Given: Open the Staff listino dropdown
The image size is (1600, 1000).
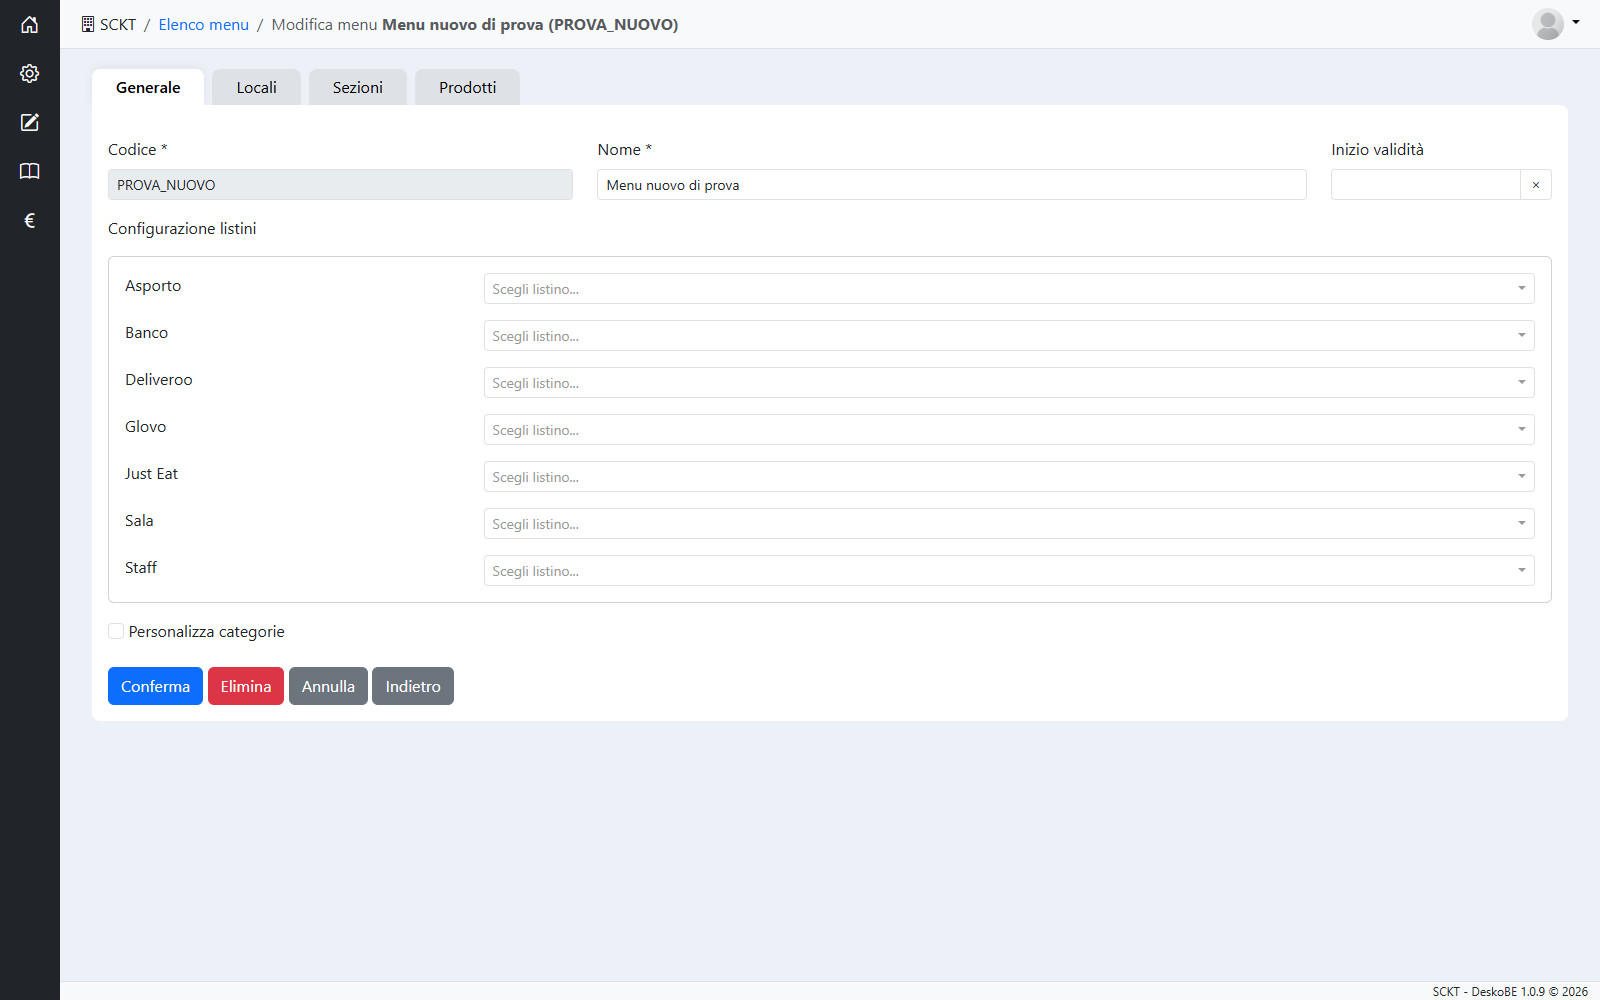Looking at the screenshot, I should [1009, 571].
